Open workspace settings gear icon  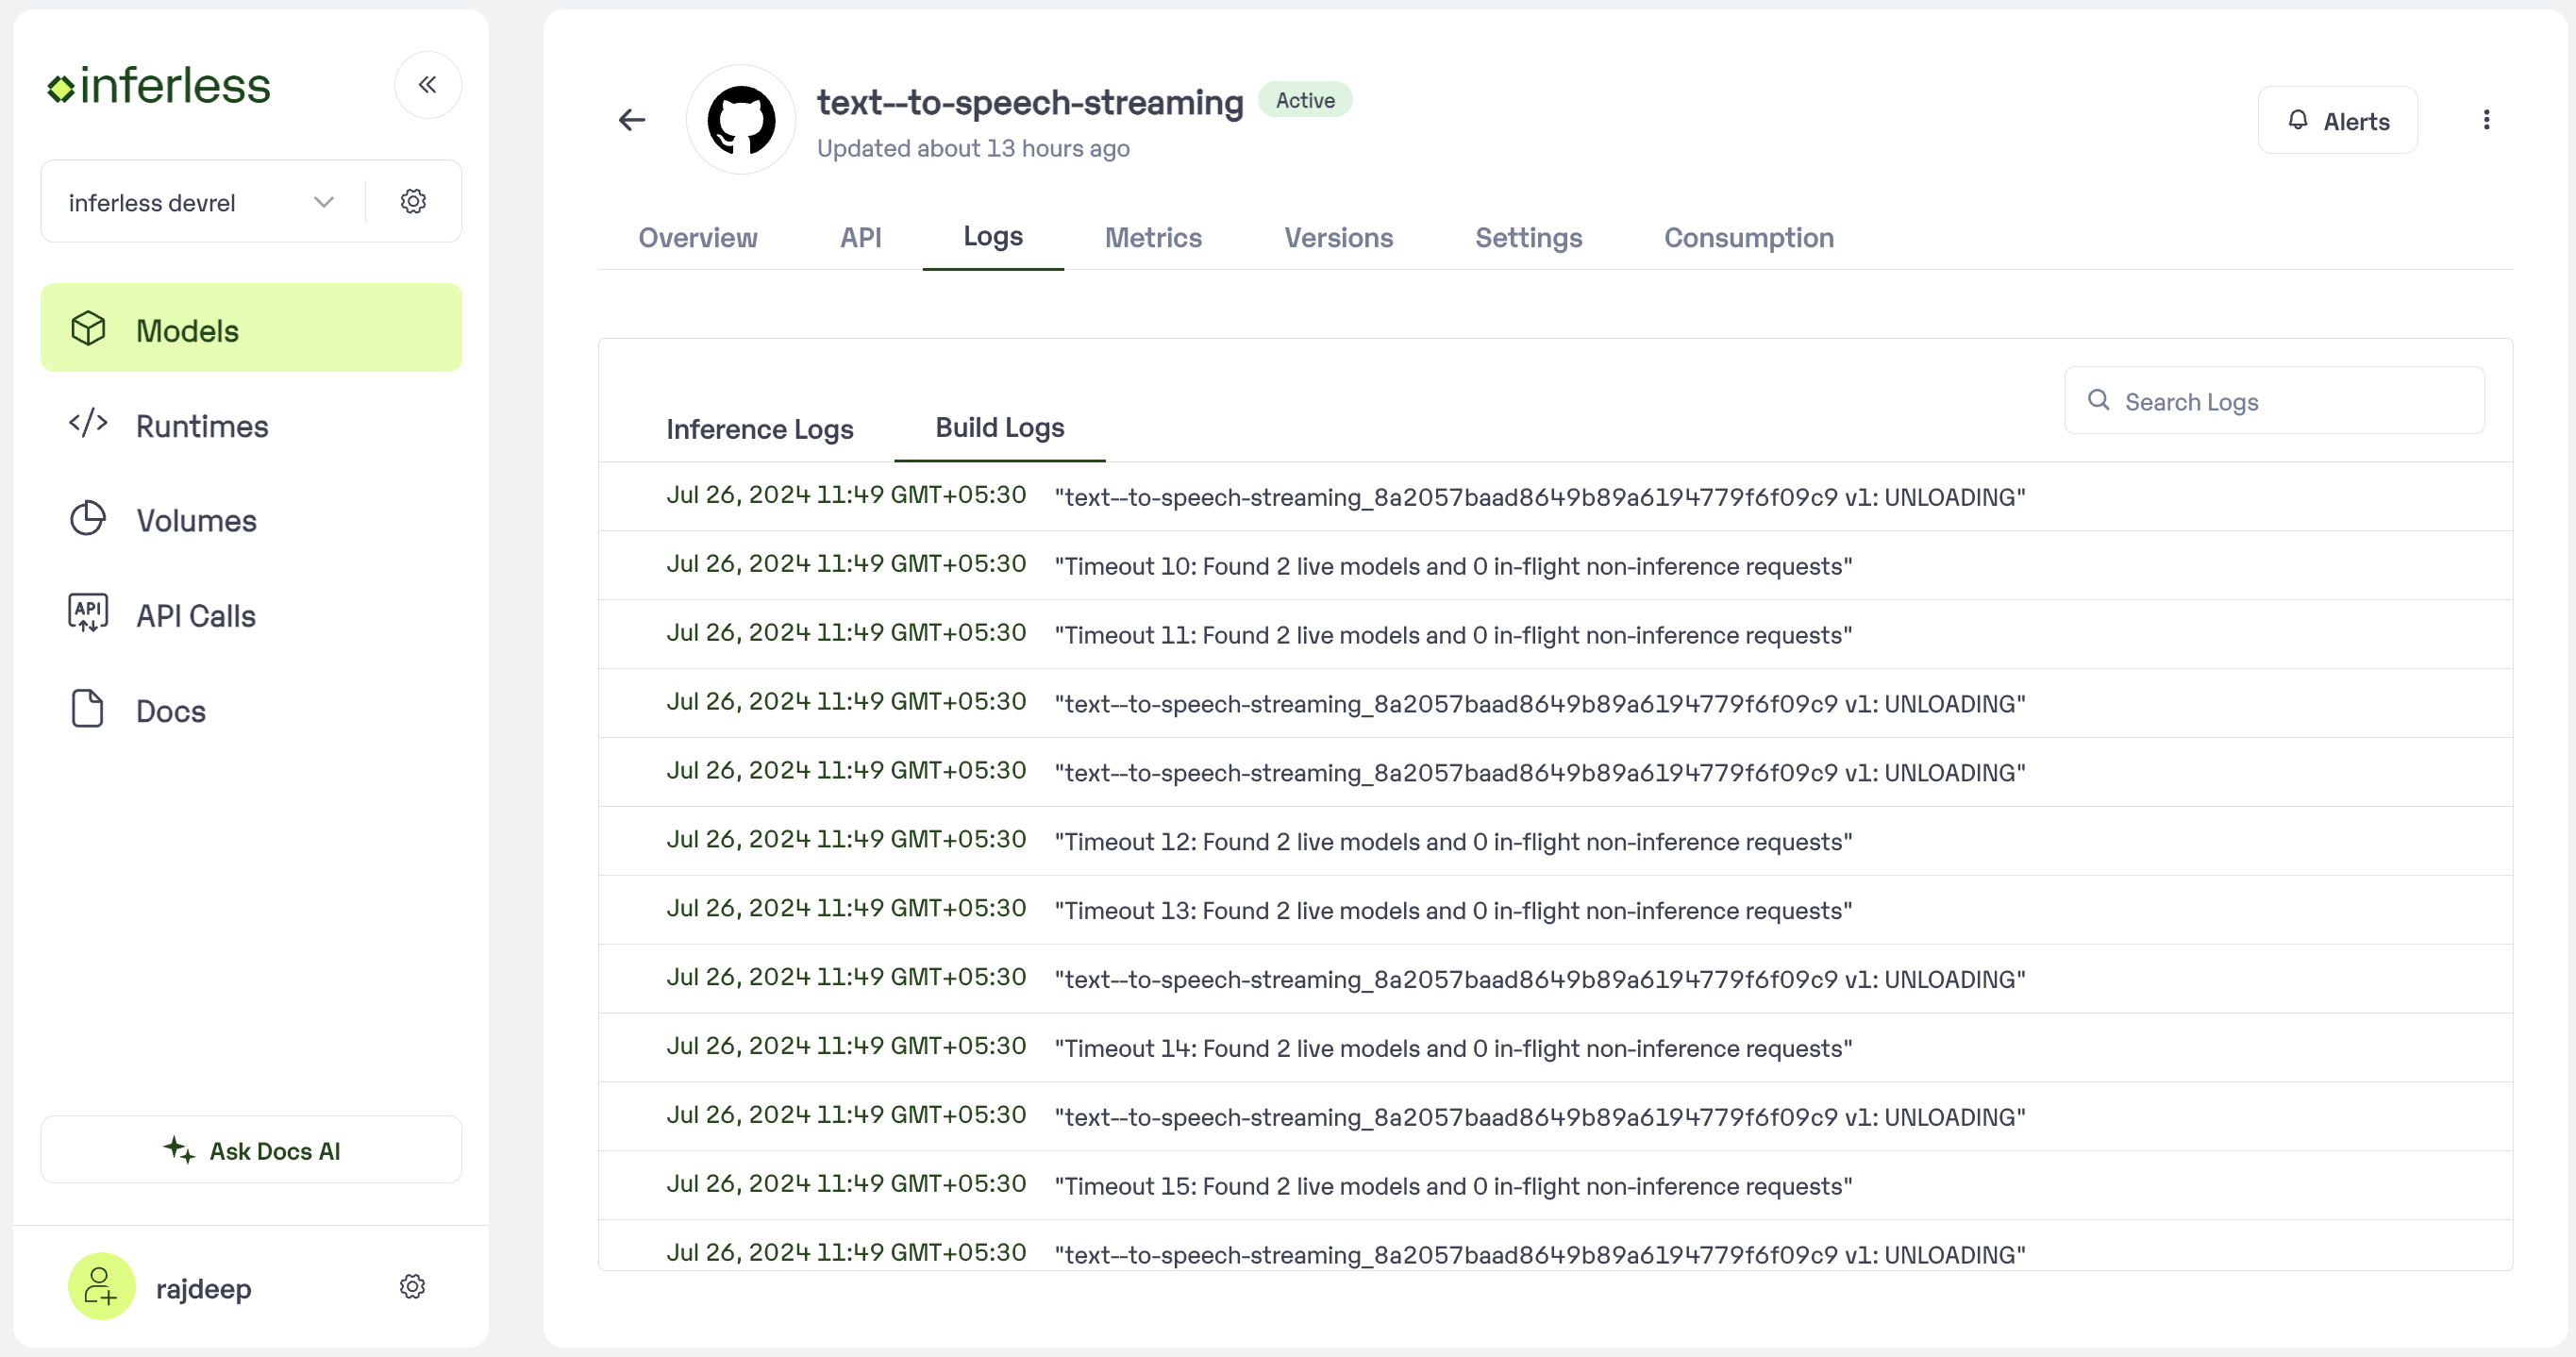coord(413,201)
